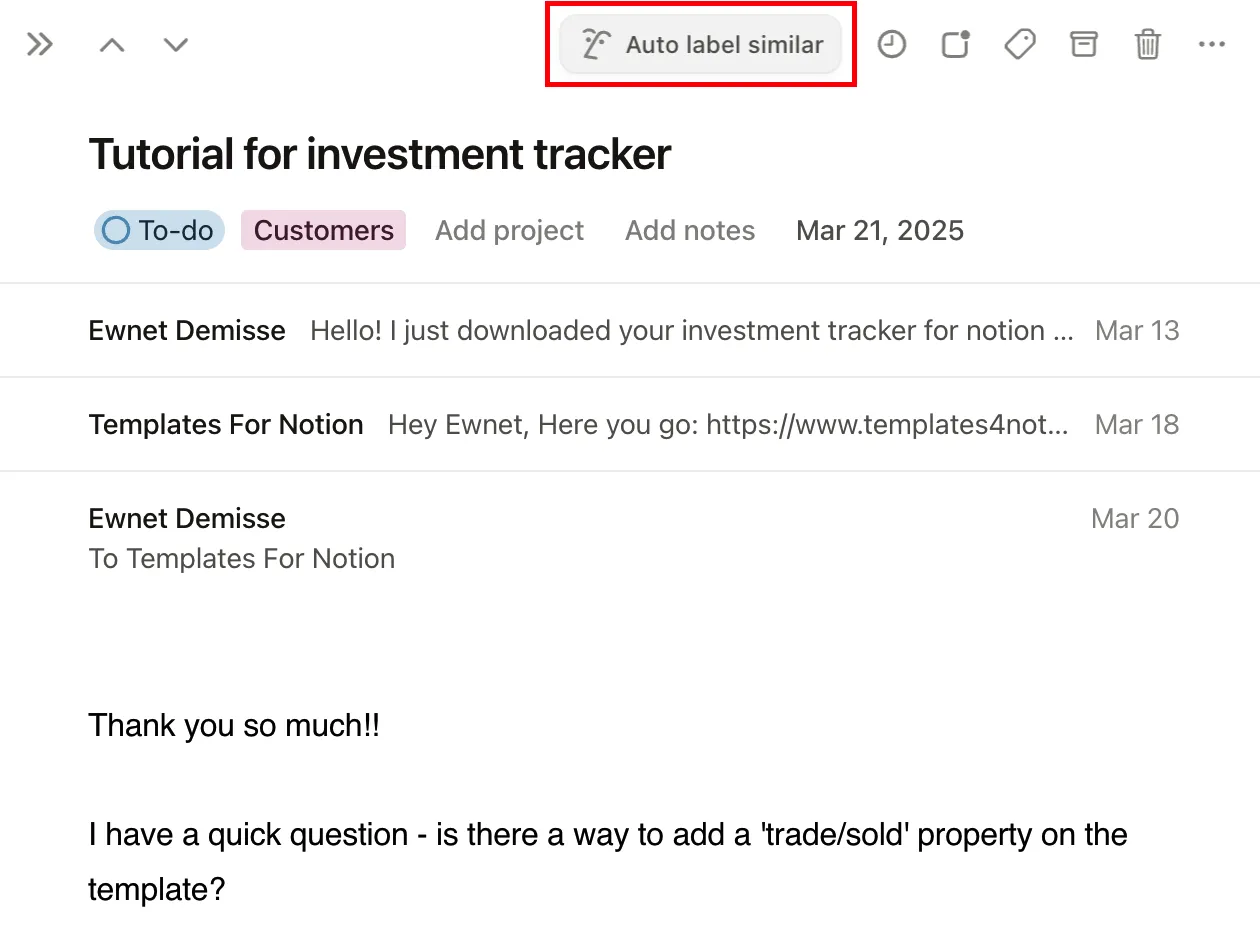Open the label tag icon
Viewport: 1260px width, 928px height.
pyautogui.click(x=1019, y=44)
